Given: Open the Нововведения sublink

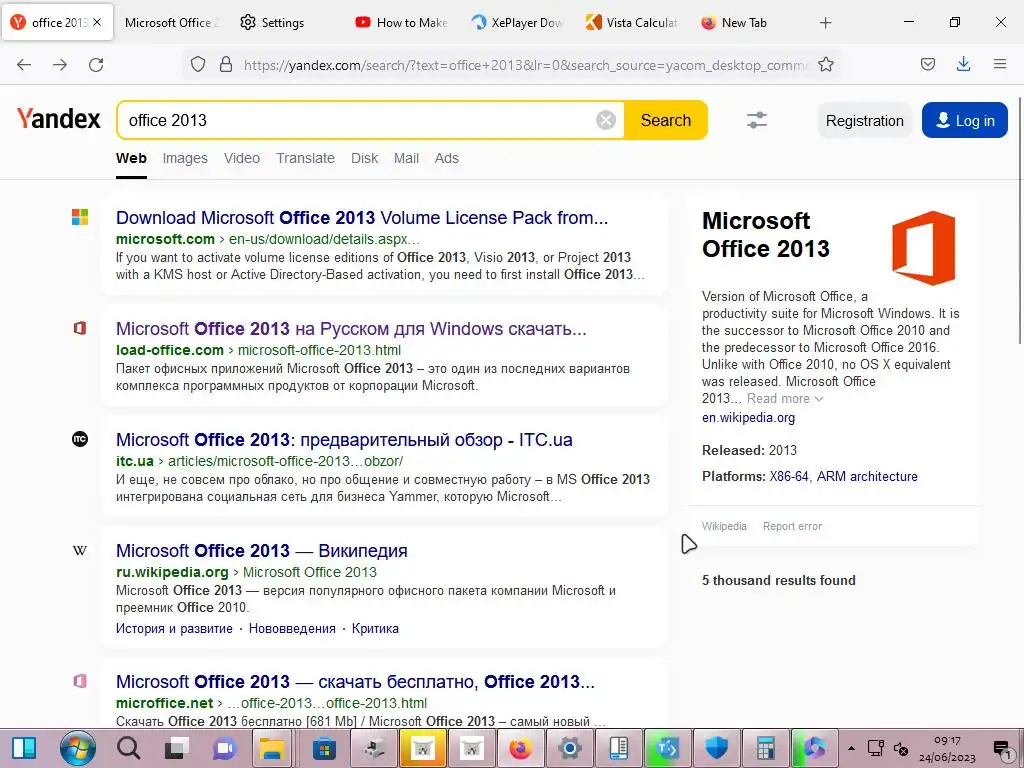Looking at the screenshot, I should click(x=292, y=628).
